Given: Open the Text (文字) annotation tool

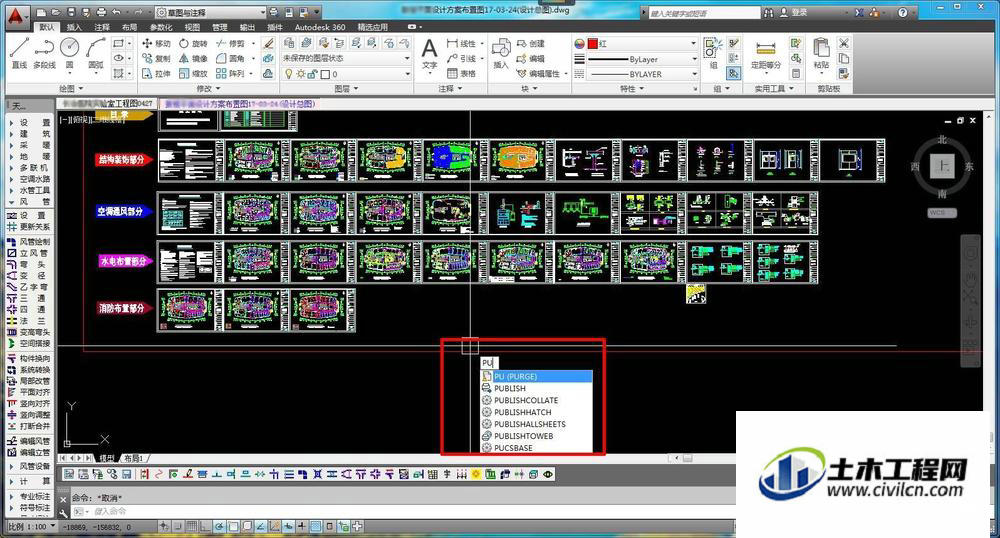Looking at the screenshot, I should coord(429,54).
